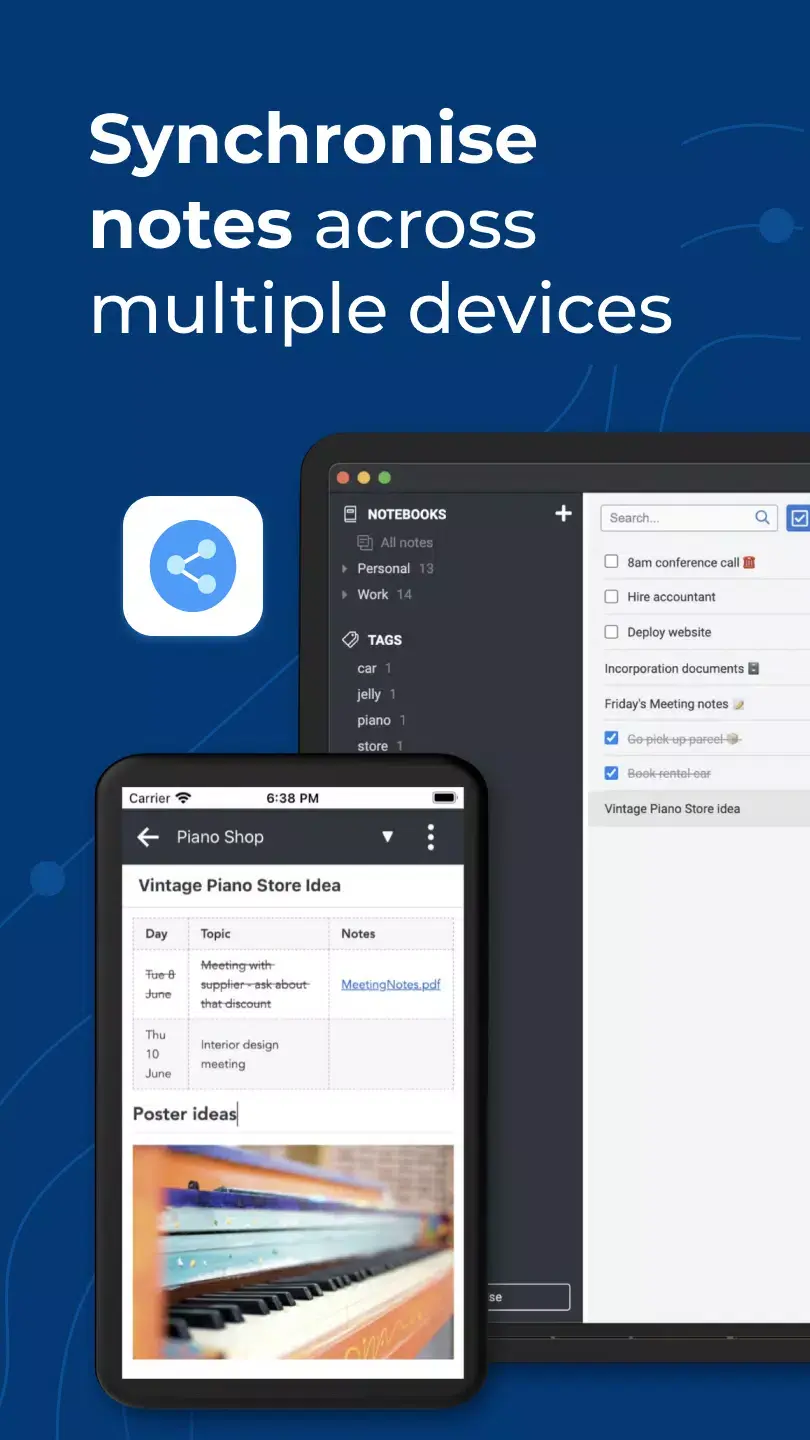The image size is (810, 1440).
Task: Tap the back arrow on Piano Shop
Action: coord(147,837)
